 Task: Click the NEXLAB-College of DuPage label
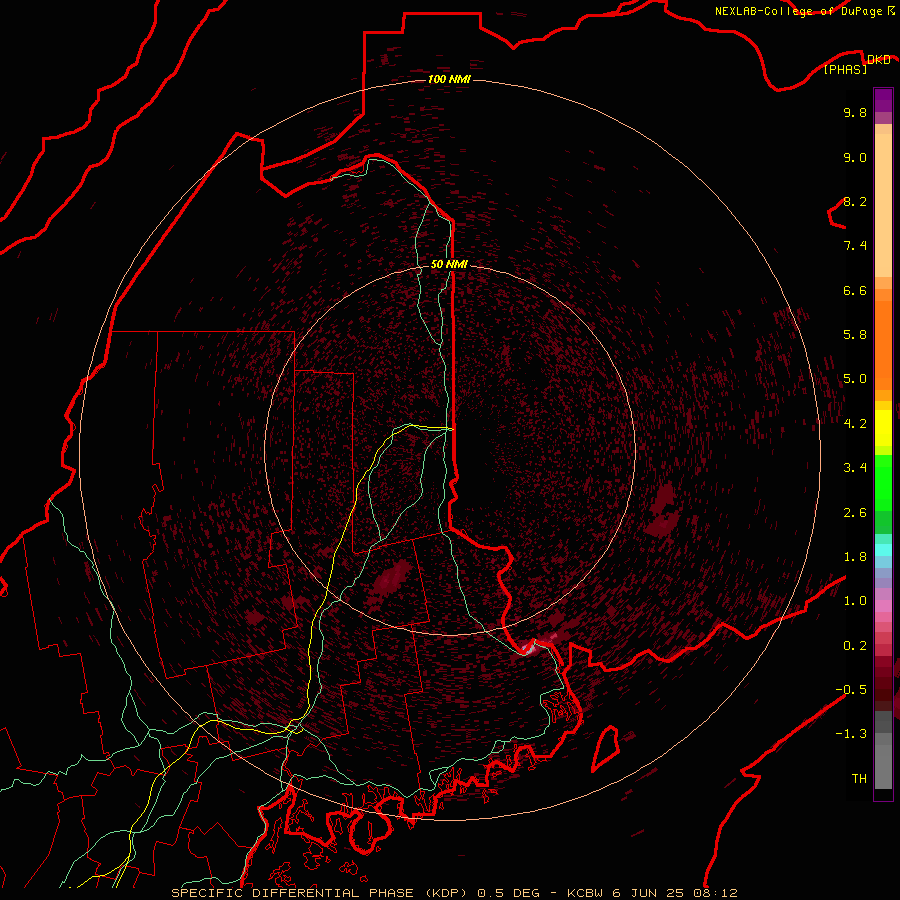pos(798,11)
